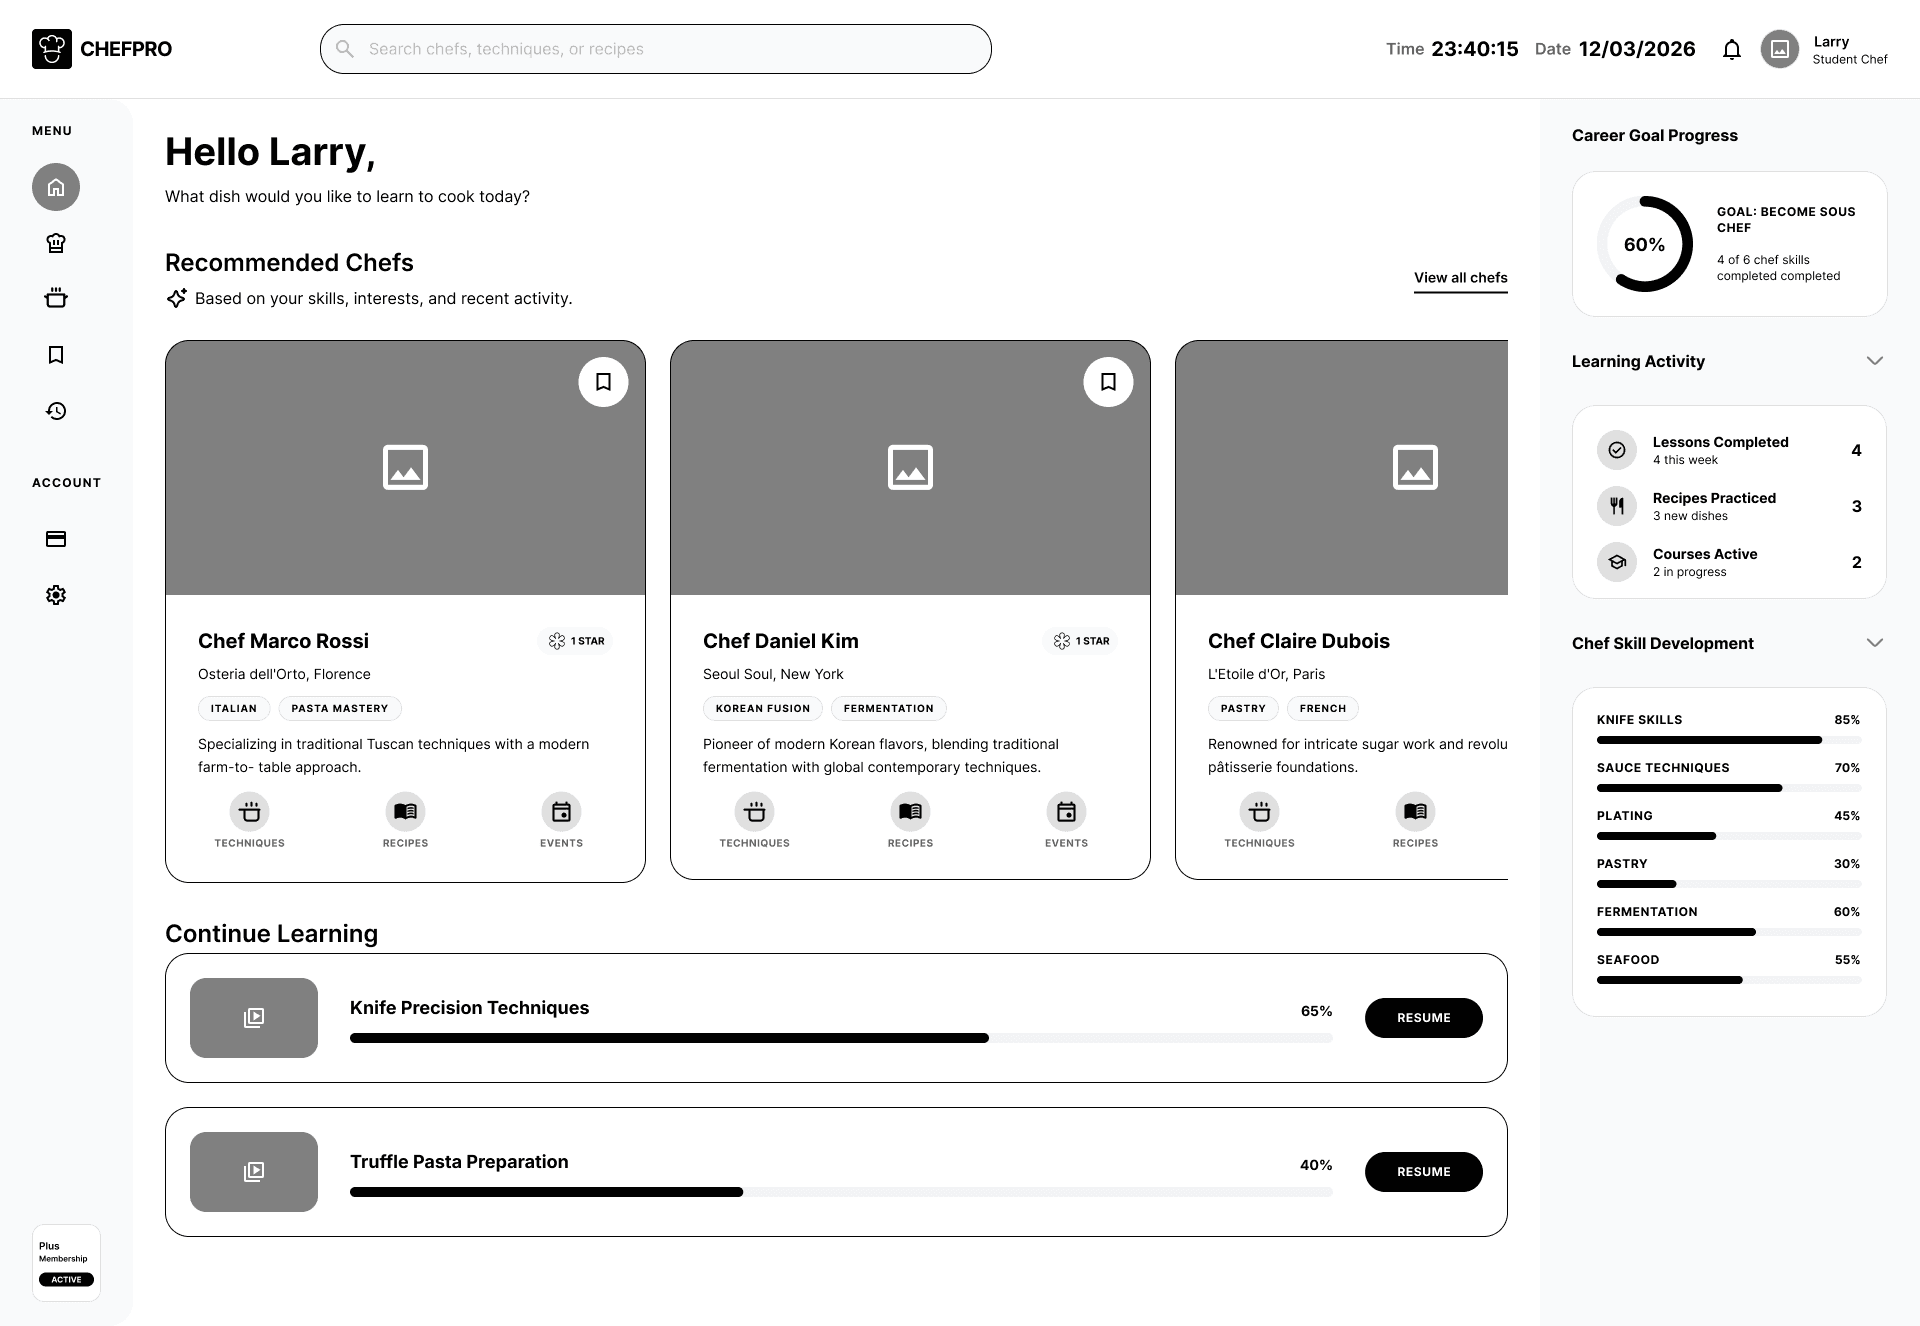Open Chef Daniel Kim's Events icon
1920x1326 pixels.
click(1066, 812)
